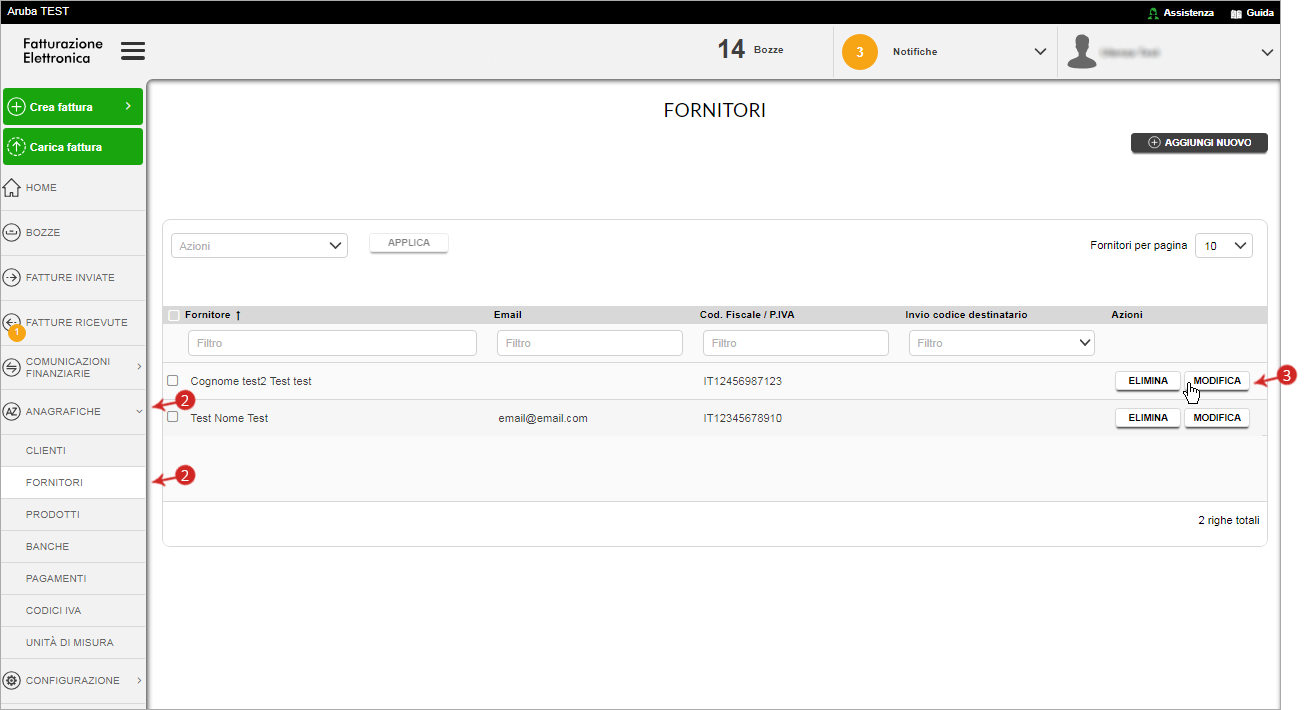Click the Cod. Fiscale / P.IVA filter field
The height and width of the screenshot is (710, 1306).
tap(796, 343)
